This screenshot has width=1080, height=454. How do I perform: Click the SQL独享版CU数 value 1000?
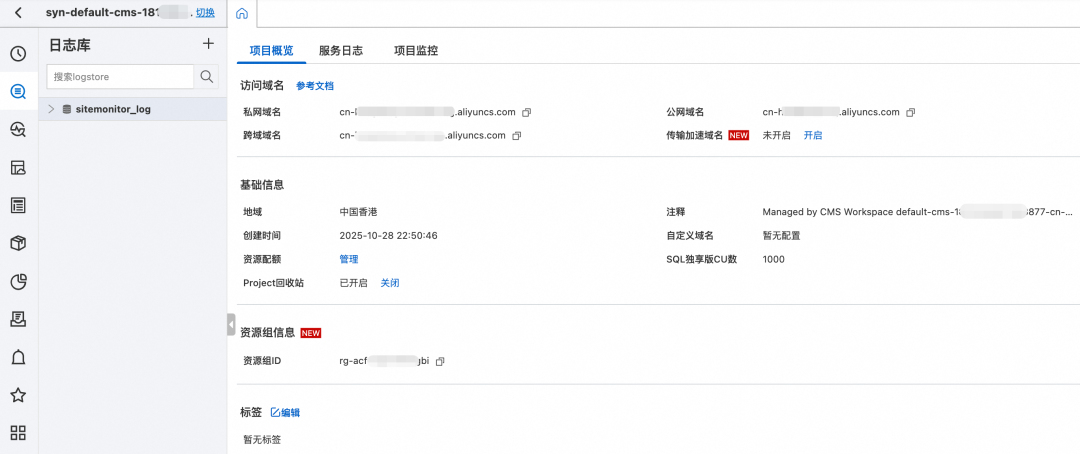(x=773, y=259)
